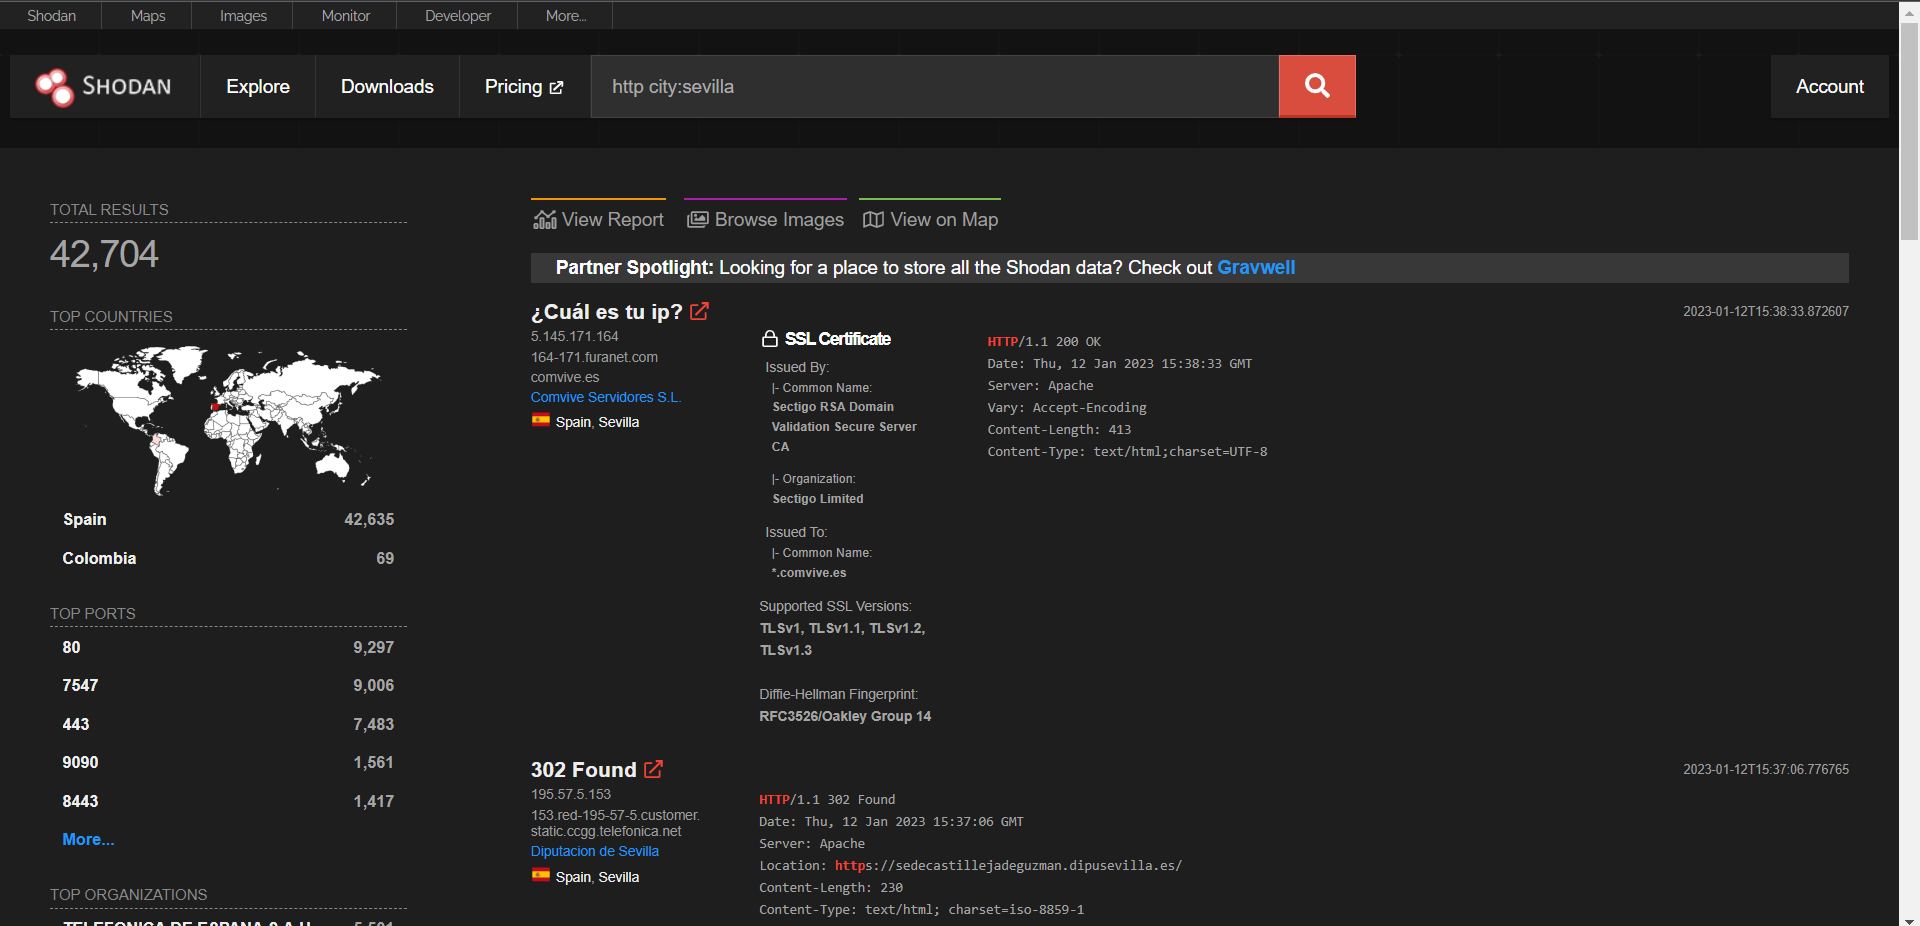Focus the search field with http city:sevilla

click(x=935, y=87)
